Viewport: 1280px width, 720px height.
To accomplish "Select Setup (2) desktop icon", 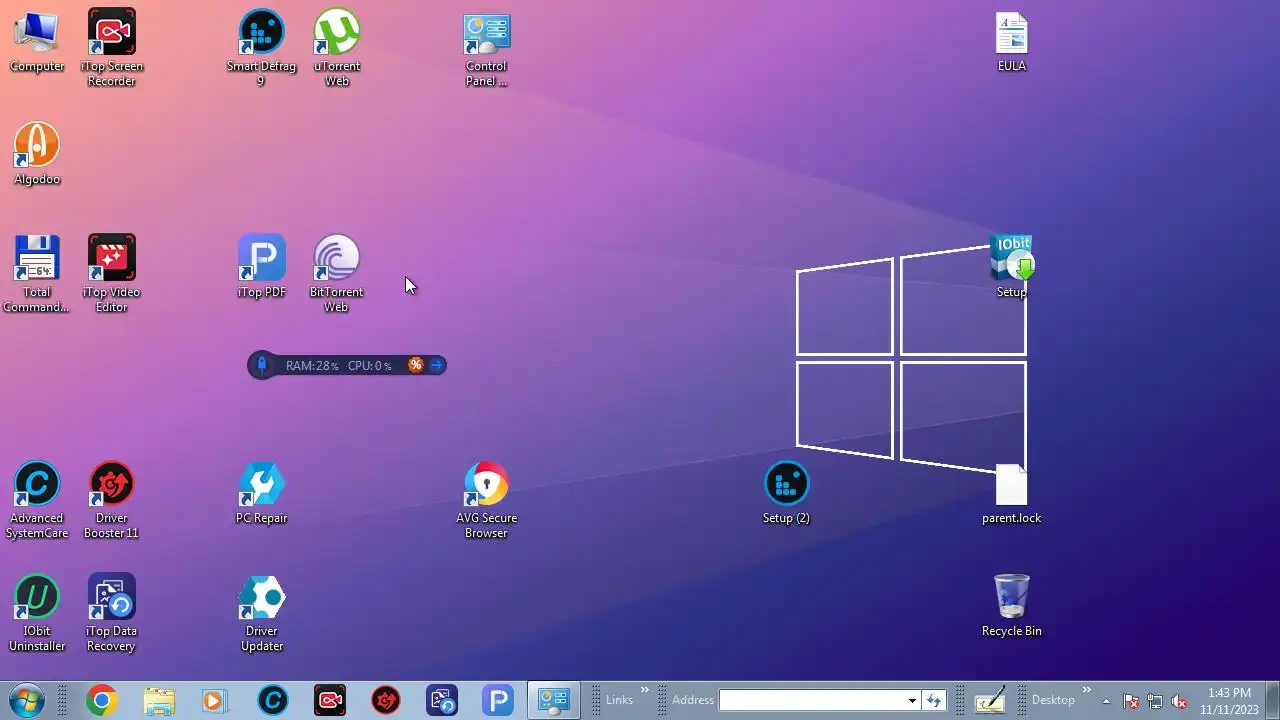I will [x=786, y=493].
